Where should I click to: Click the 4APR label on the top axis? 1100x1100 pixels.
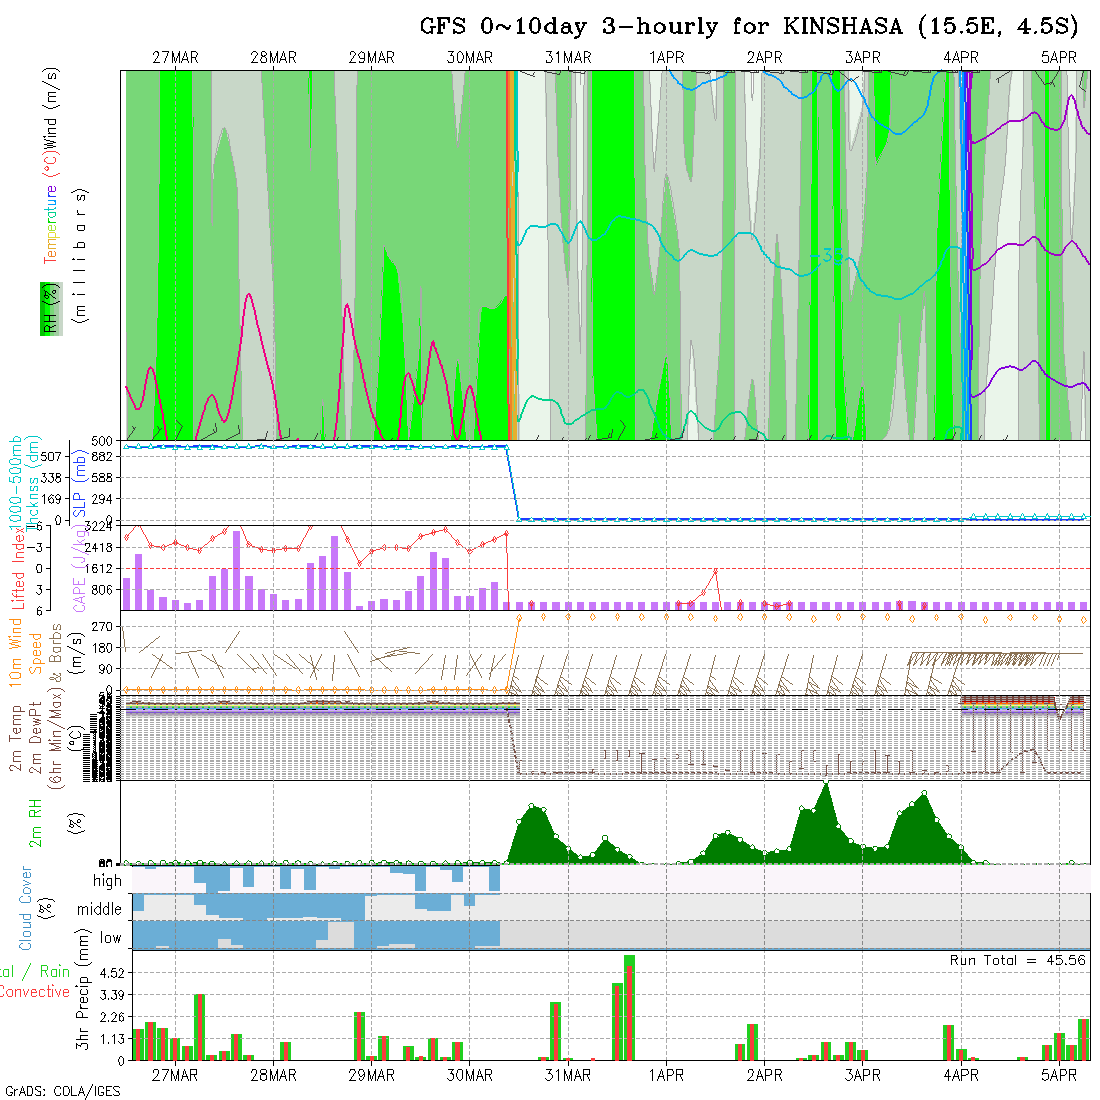click(x=961, y=58)
